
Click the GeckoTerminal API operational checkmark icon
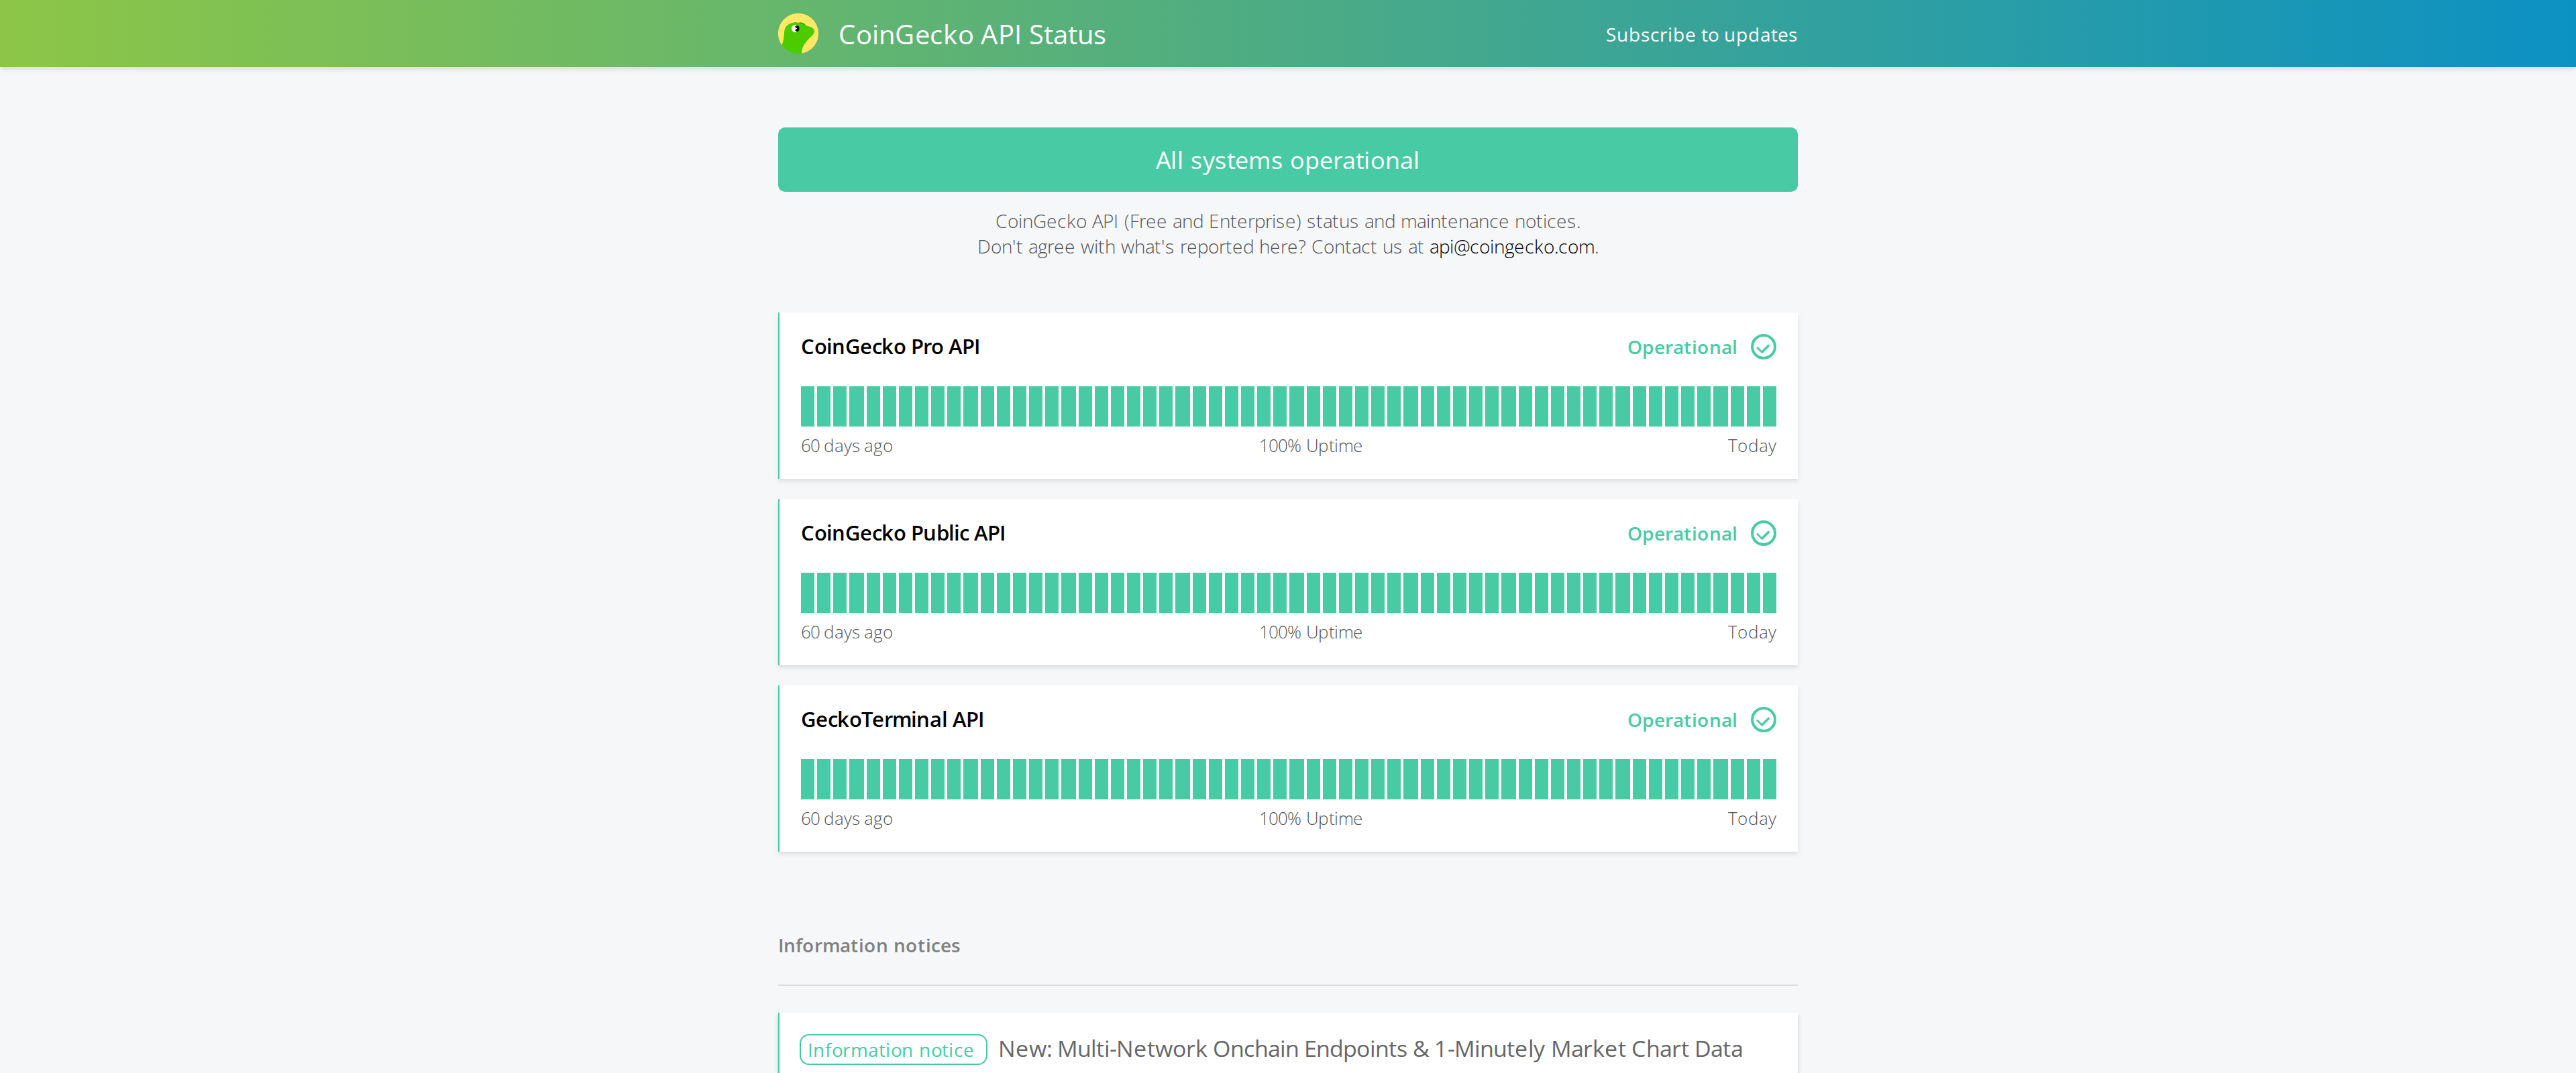1763,720
